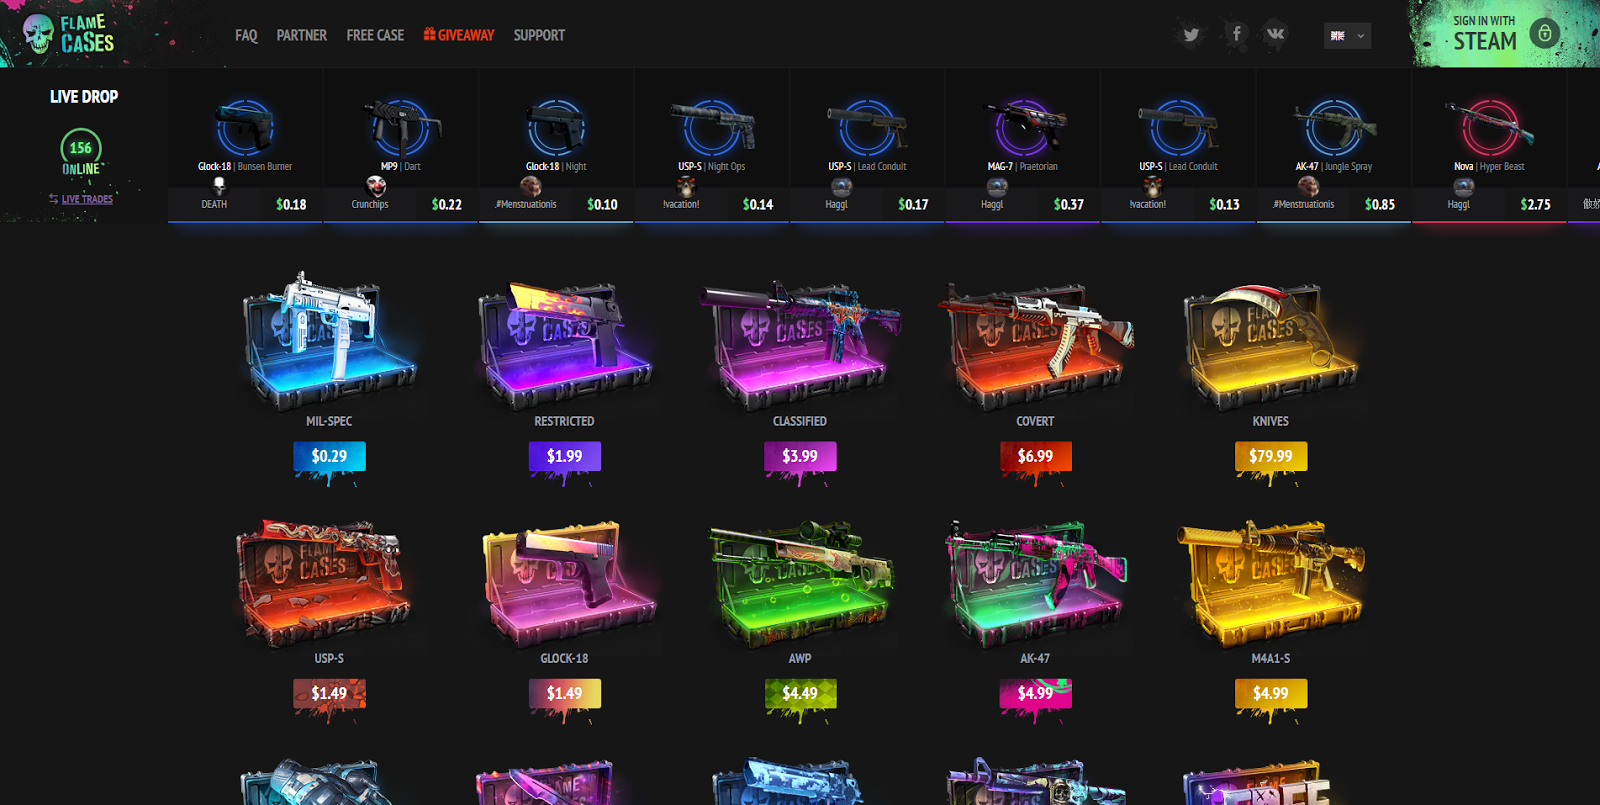Open the LIVE TRADES link
1600x805 pixels.
[x=81, y=199]
